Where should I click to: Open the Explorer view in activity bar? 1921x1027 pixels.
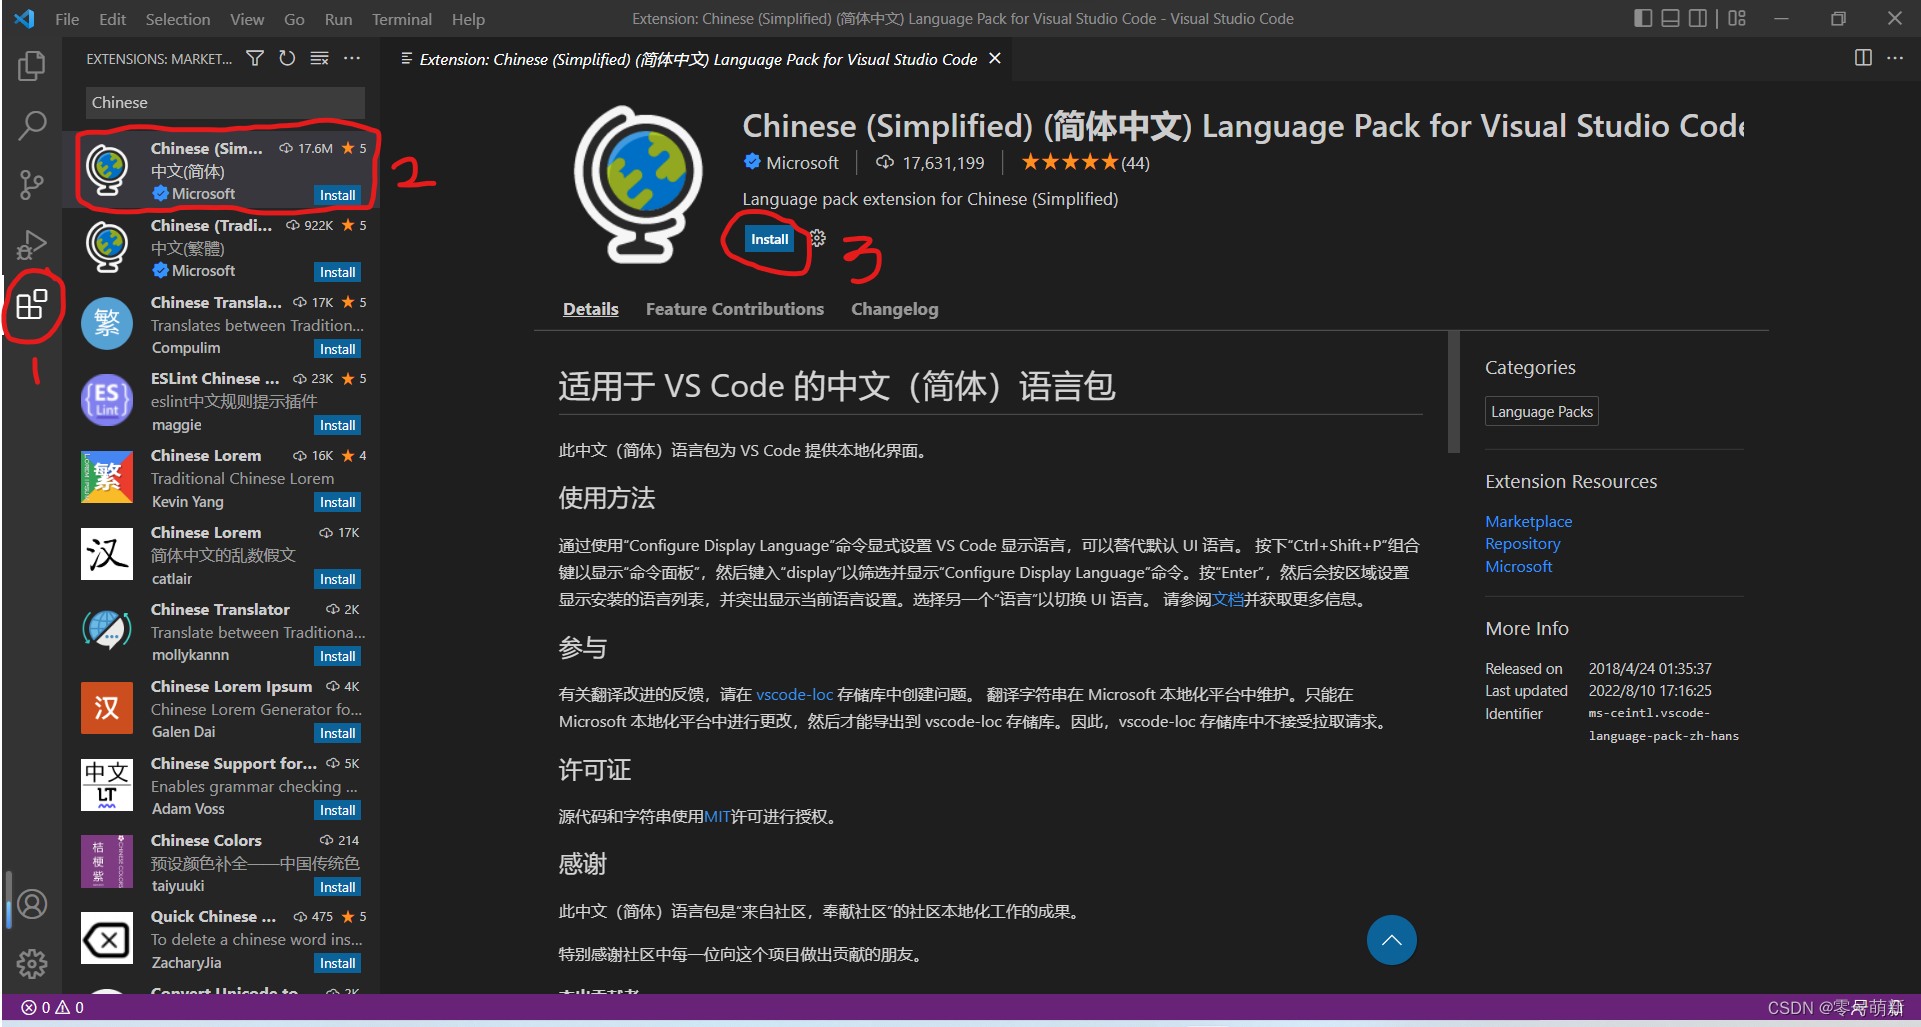32,66
